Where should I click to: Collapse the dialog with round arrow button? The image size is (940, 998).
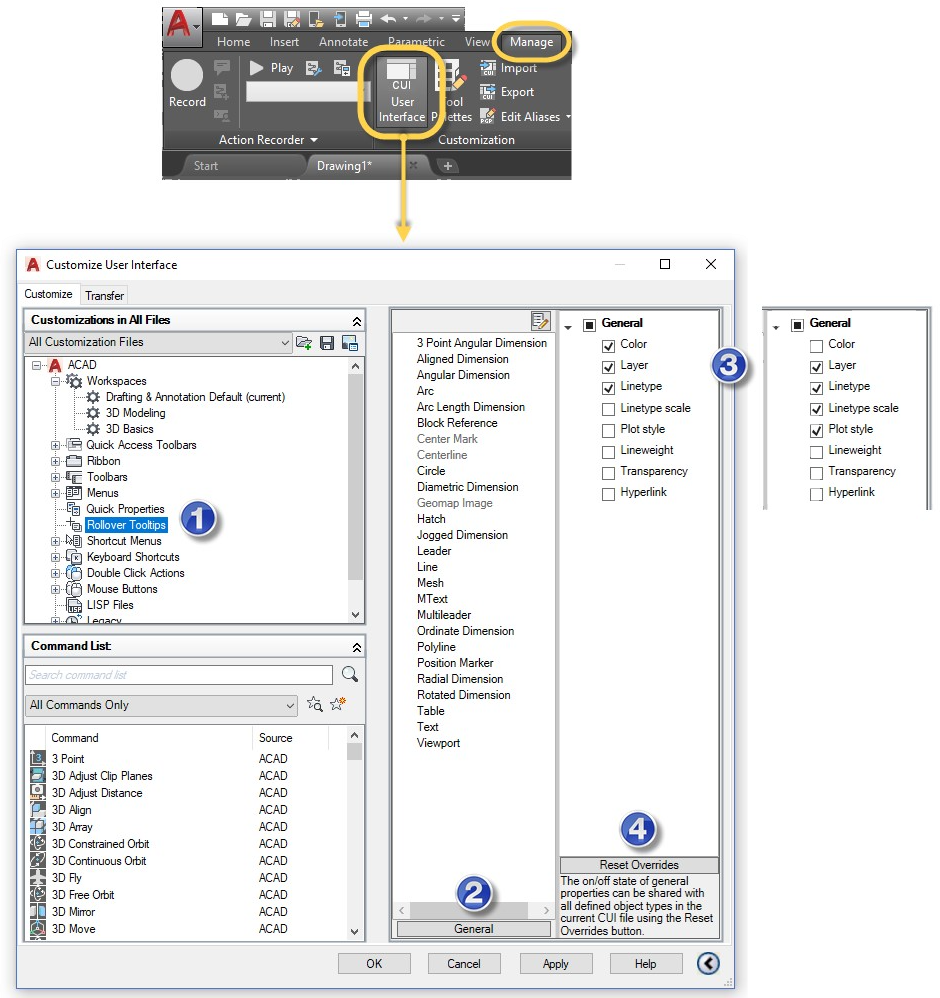pyautogui.click(x=708, y=964)
